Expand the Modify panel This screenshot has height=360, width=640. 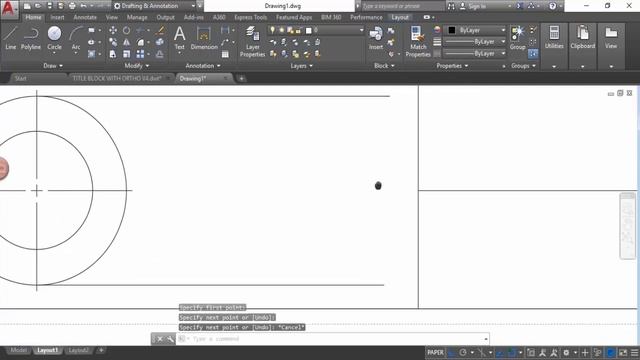pos(136,66)
